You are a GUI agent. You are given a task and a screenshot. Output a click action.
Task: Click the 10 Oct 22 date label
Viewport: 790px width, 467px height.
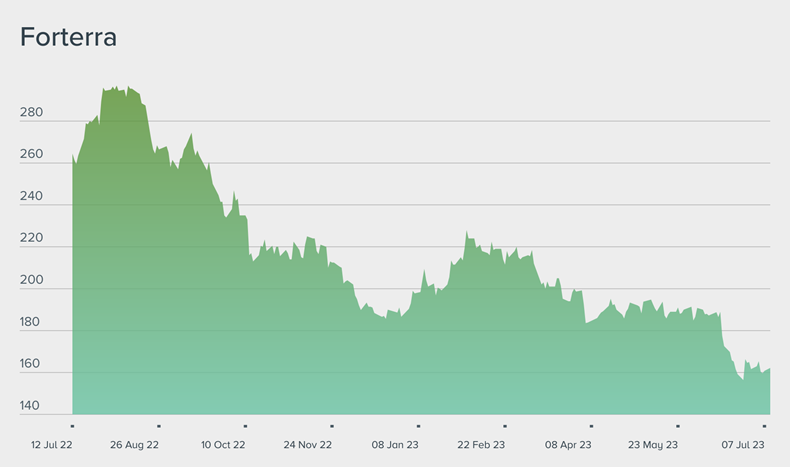[x=222, y=444]
